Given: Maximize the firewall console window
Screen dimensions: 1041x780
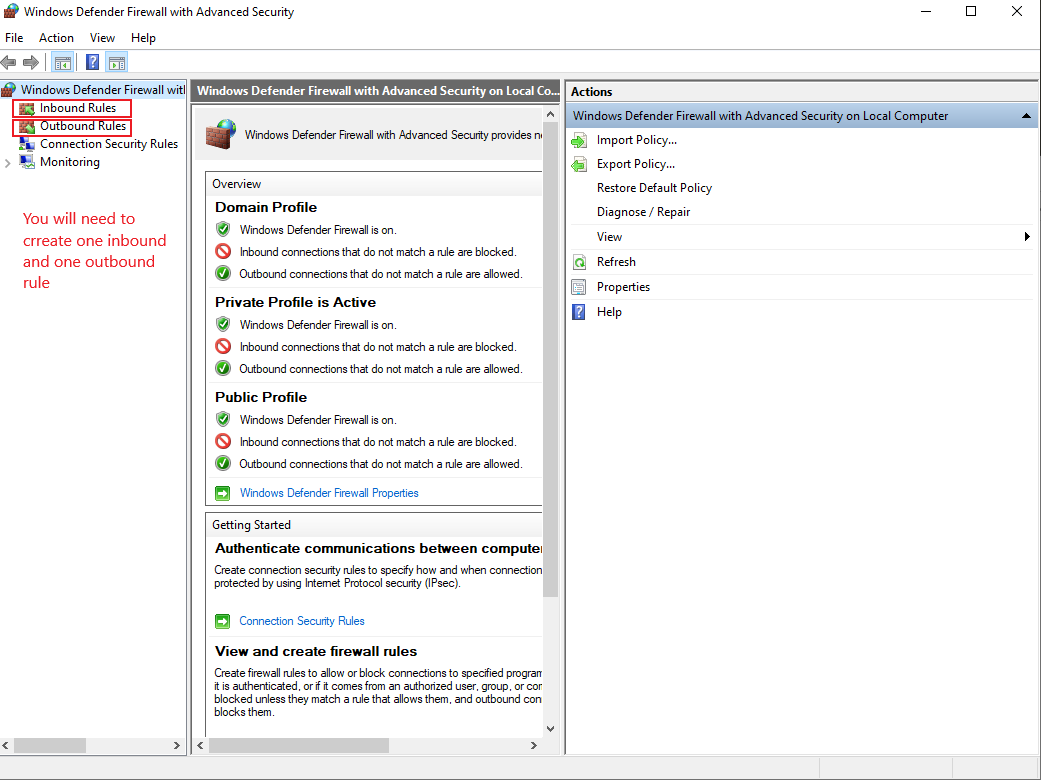Looking at the screenshot, I should tap(971, 11).
